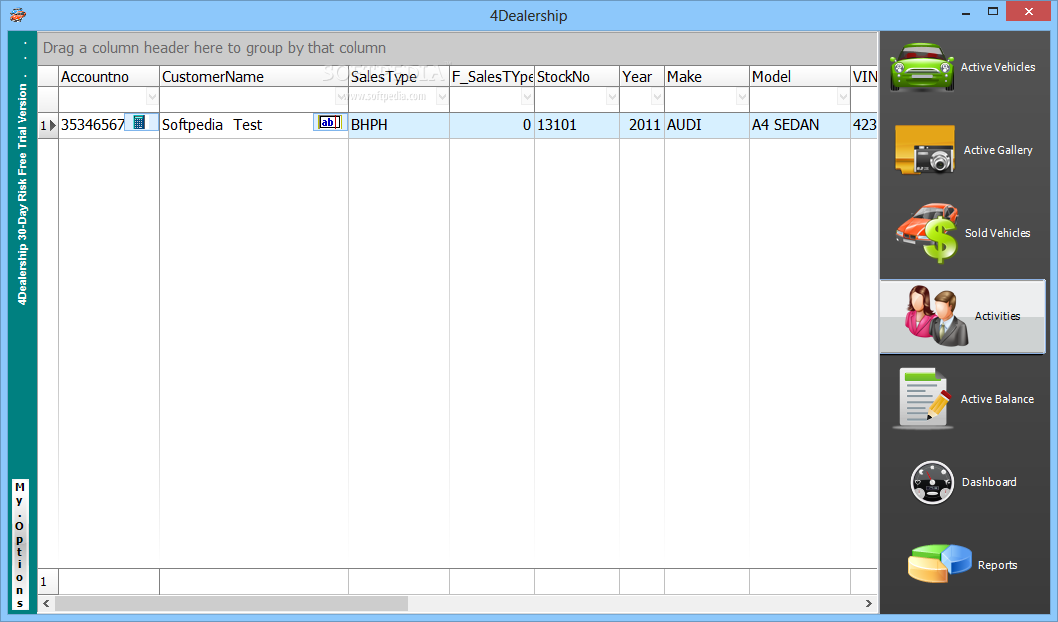This screenshot has width=1058, height=622.
Task: Sort by Make column header
Action: 707,76
